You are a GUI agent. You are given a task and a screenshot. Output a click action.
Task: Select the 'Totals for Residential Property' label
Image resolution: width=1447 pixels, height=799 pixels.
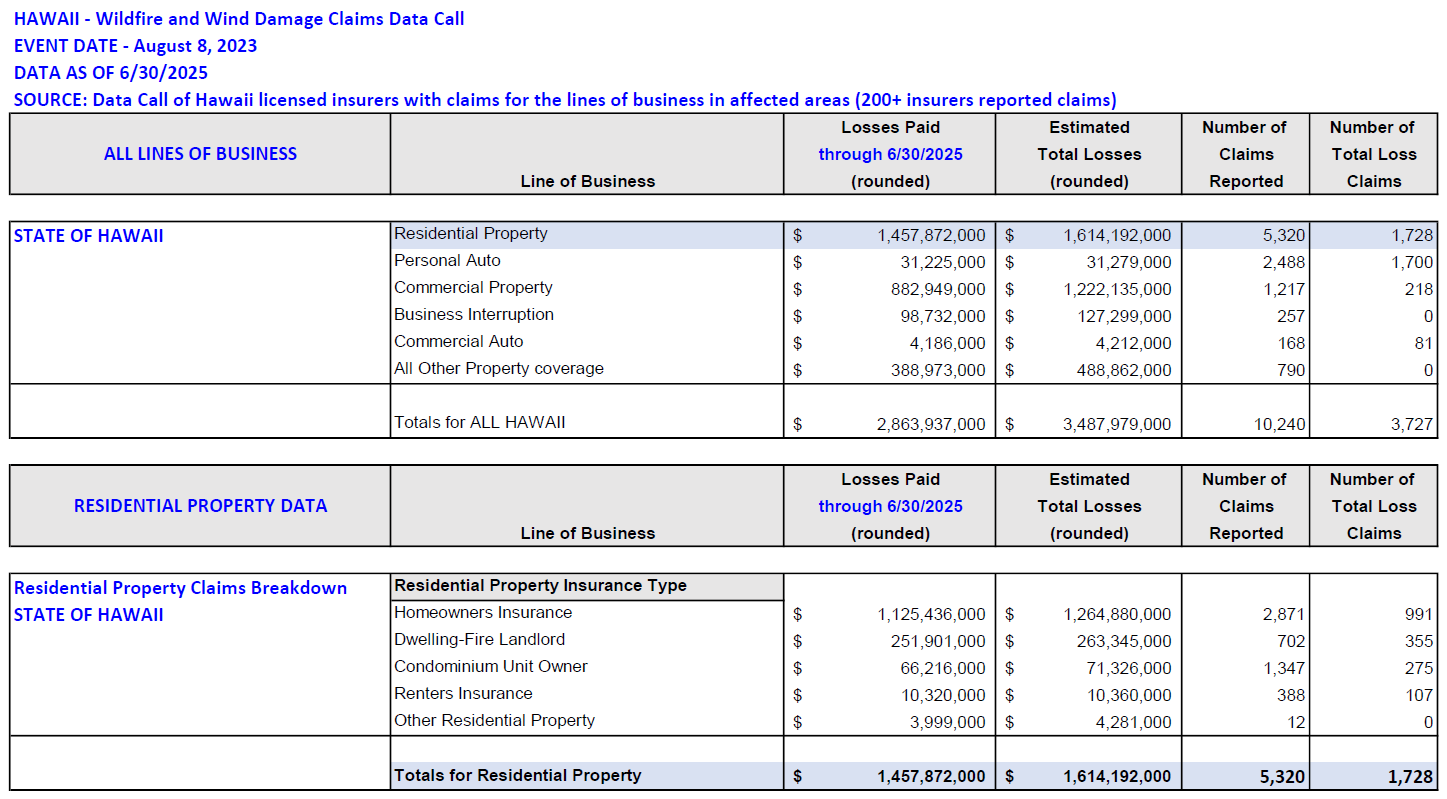(x=518, y=775)
